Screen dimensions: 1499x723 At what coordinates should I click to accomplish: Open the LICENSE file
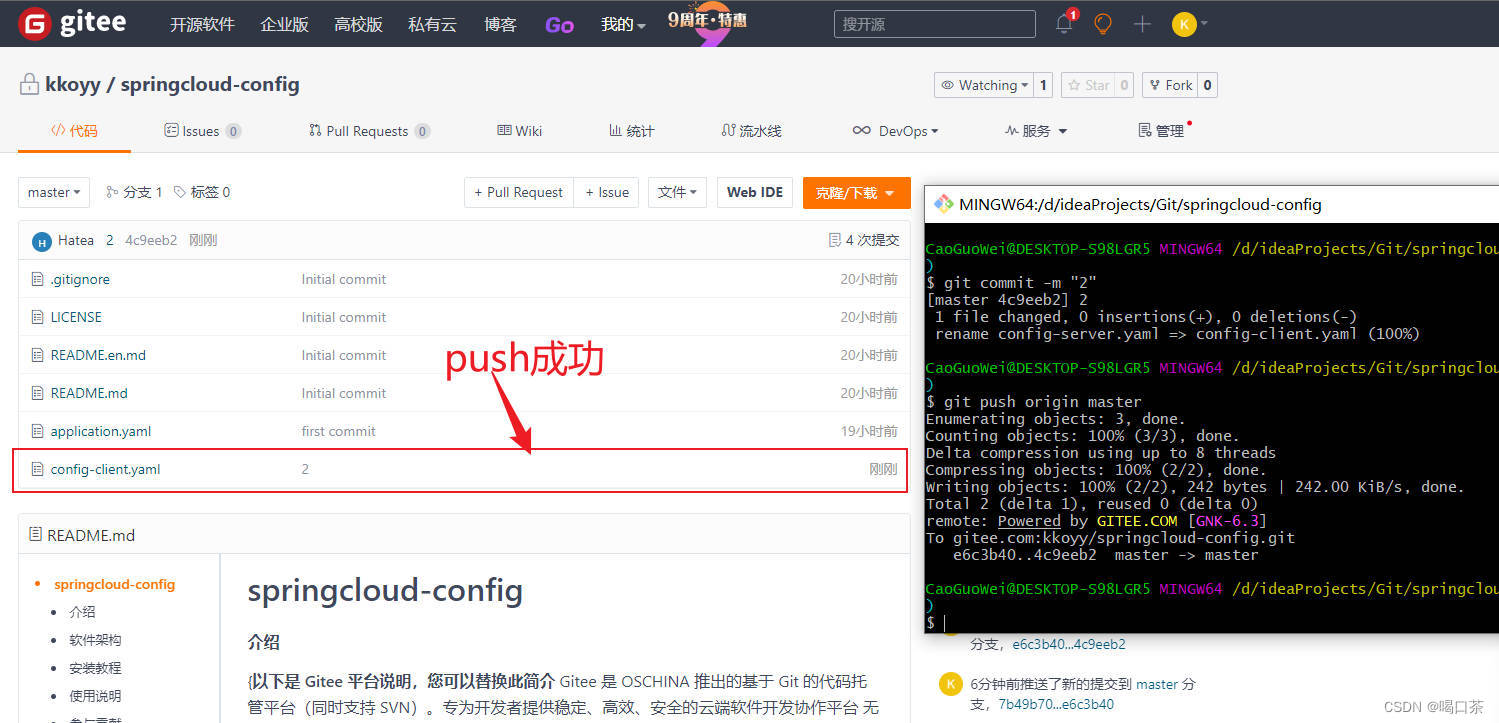coord(76,317)
